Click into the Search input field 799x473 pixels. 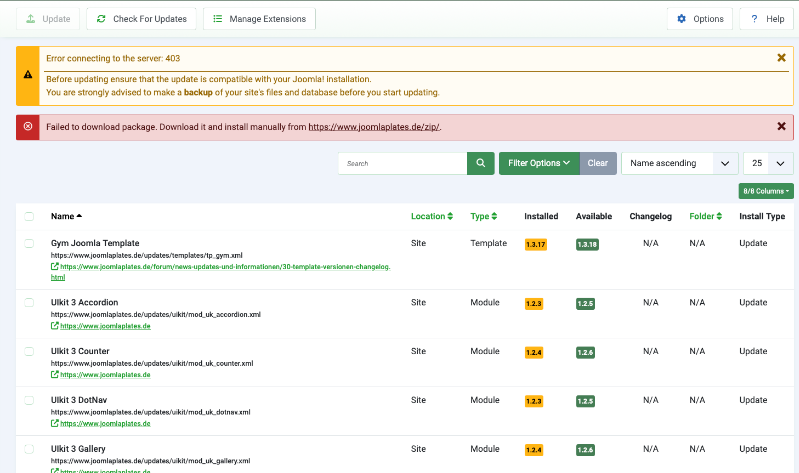tap(403, 164)
